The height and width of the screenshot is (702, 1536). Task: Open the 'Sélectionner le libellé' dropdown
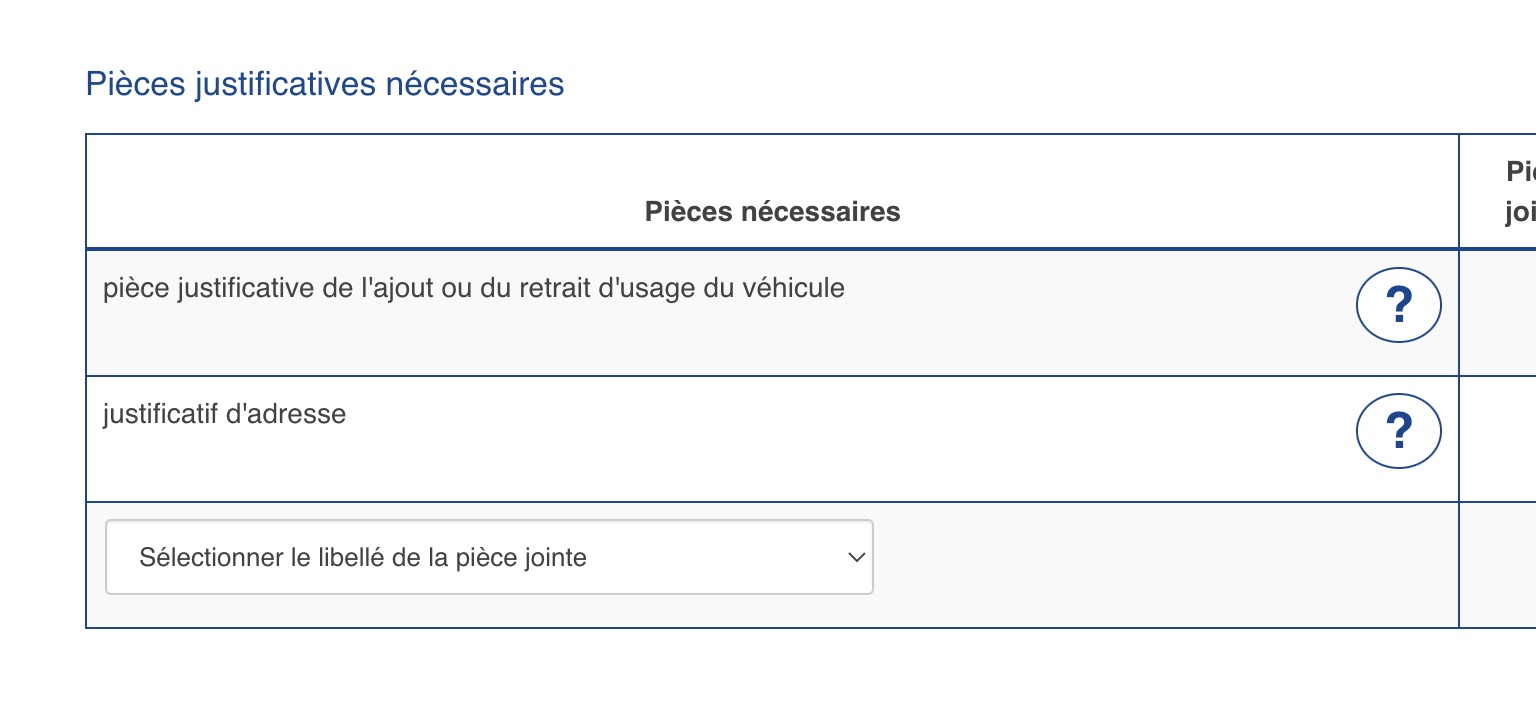tap(489, 557)
